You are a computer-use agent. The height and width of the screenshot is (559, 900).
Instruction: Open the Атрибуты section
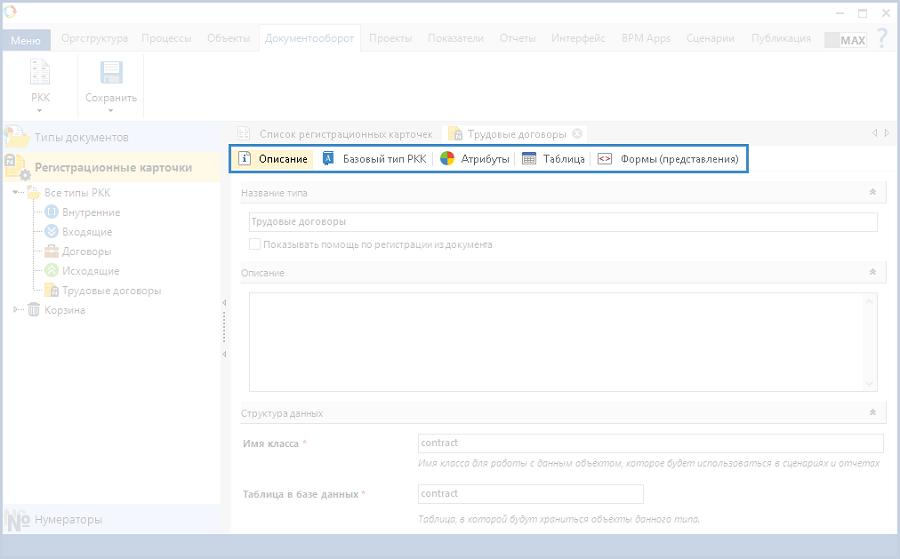pos(475,159)
